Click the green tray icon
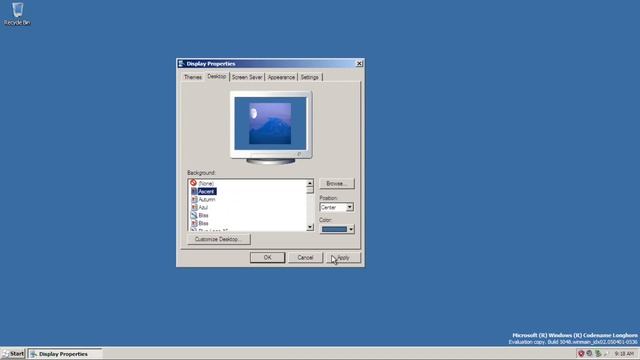 [x=598, y=353]
